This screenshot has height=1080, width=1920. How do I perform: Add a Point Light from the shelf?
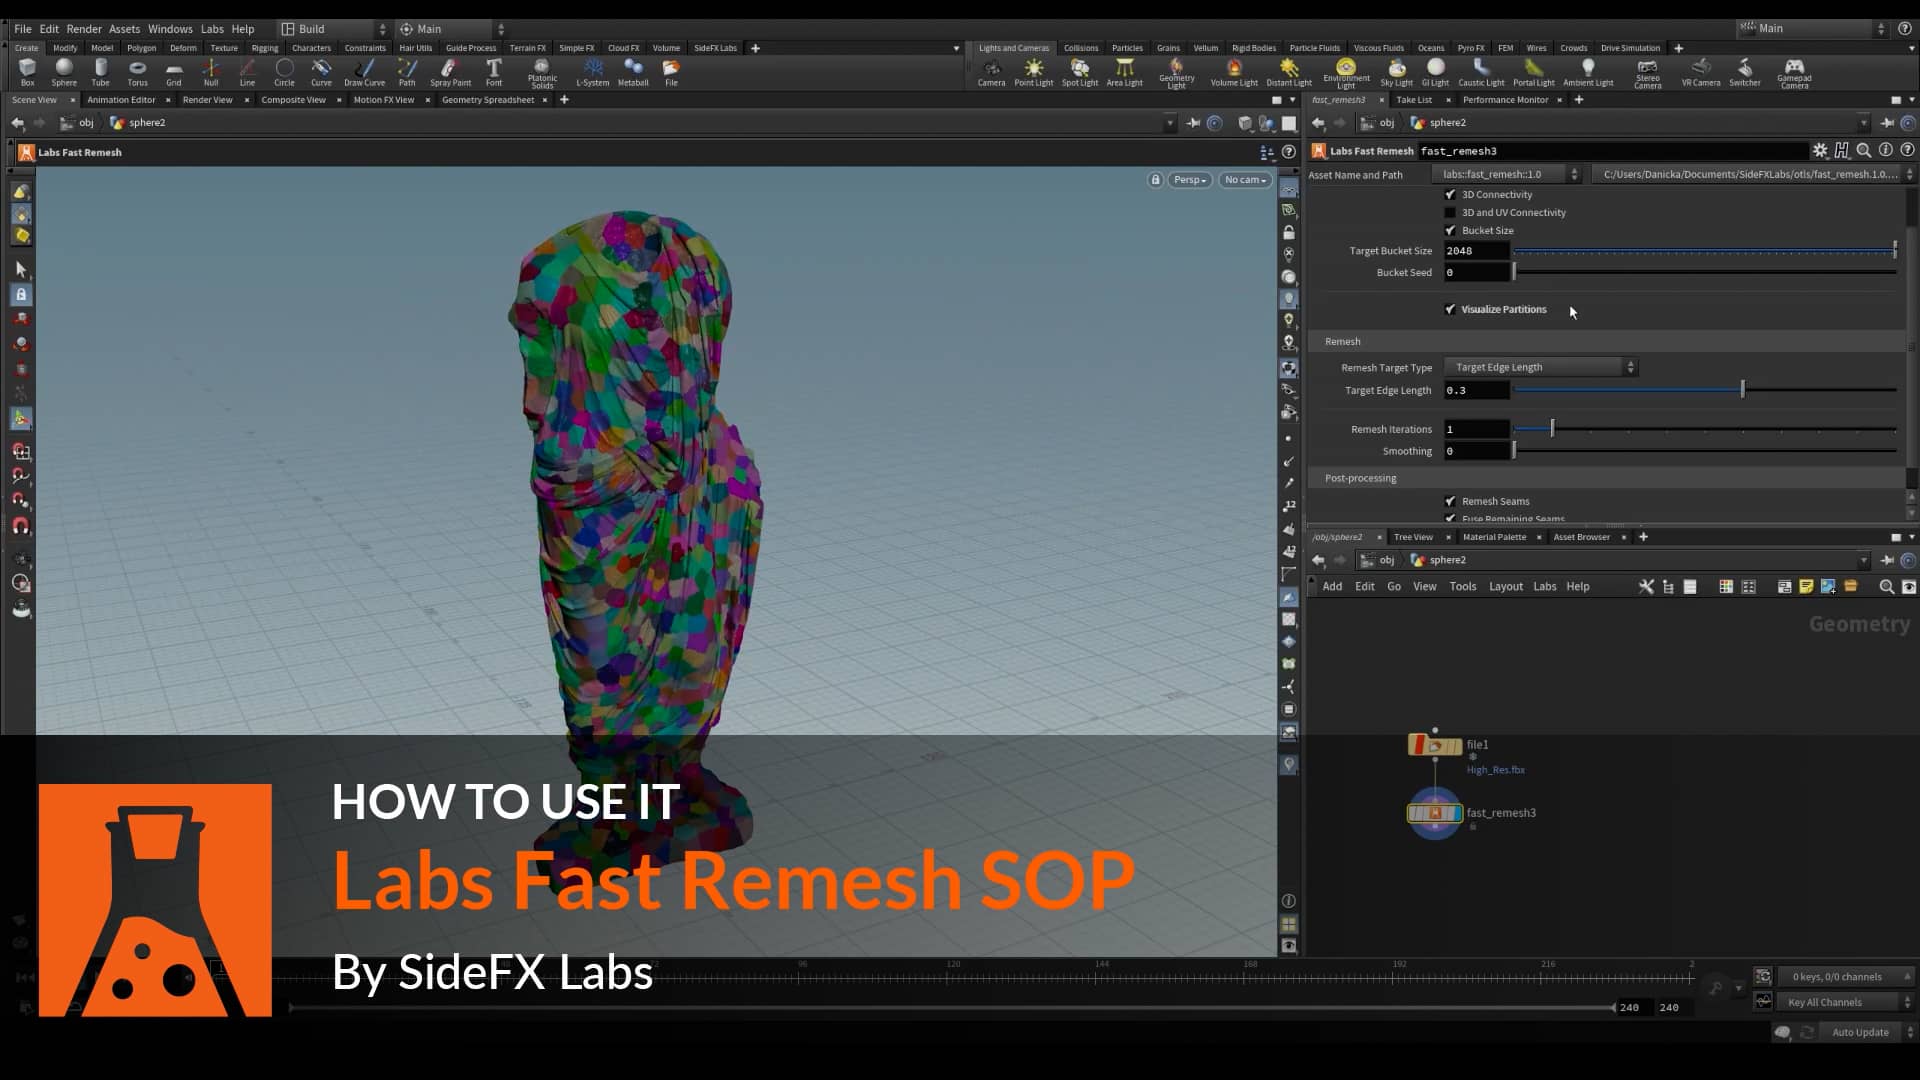click(1034, 70)
